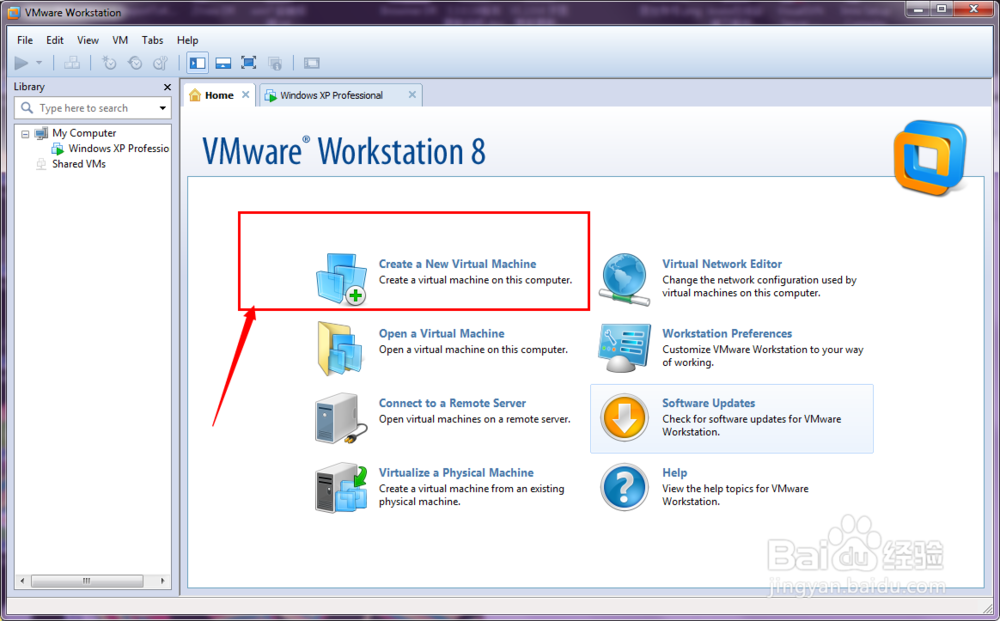Click the Virtualize a Physical Machine link
The height and width of the screenshot is (621, 1000).
pyautogui.click(x=456, y=472)
